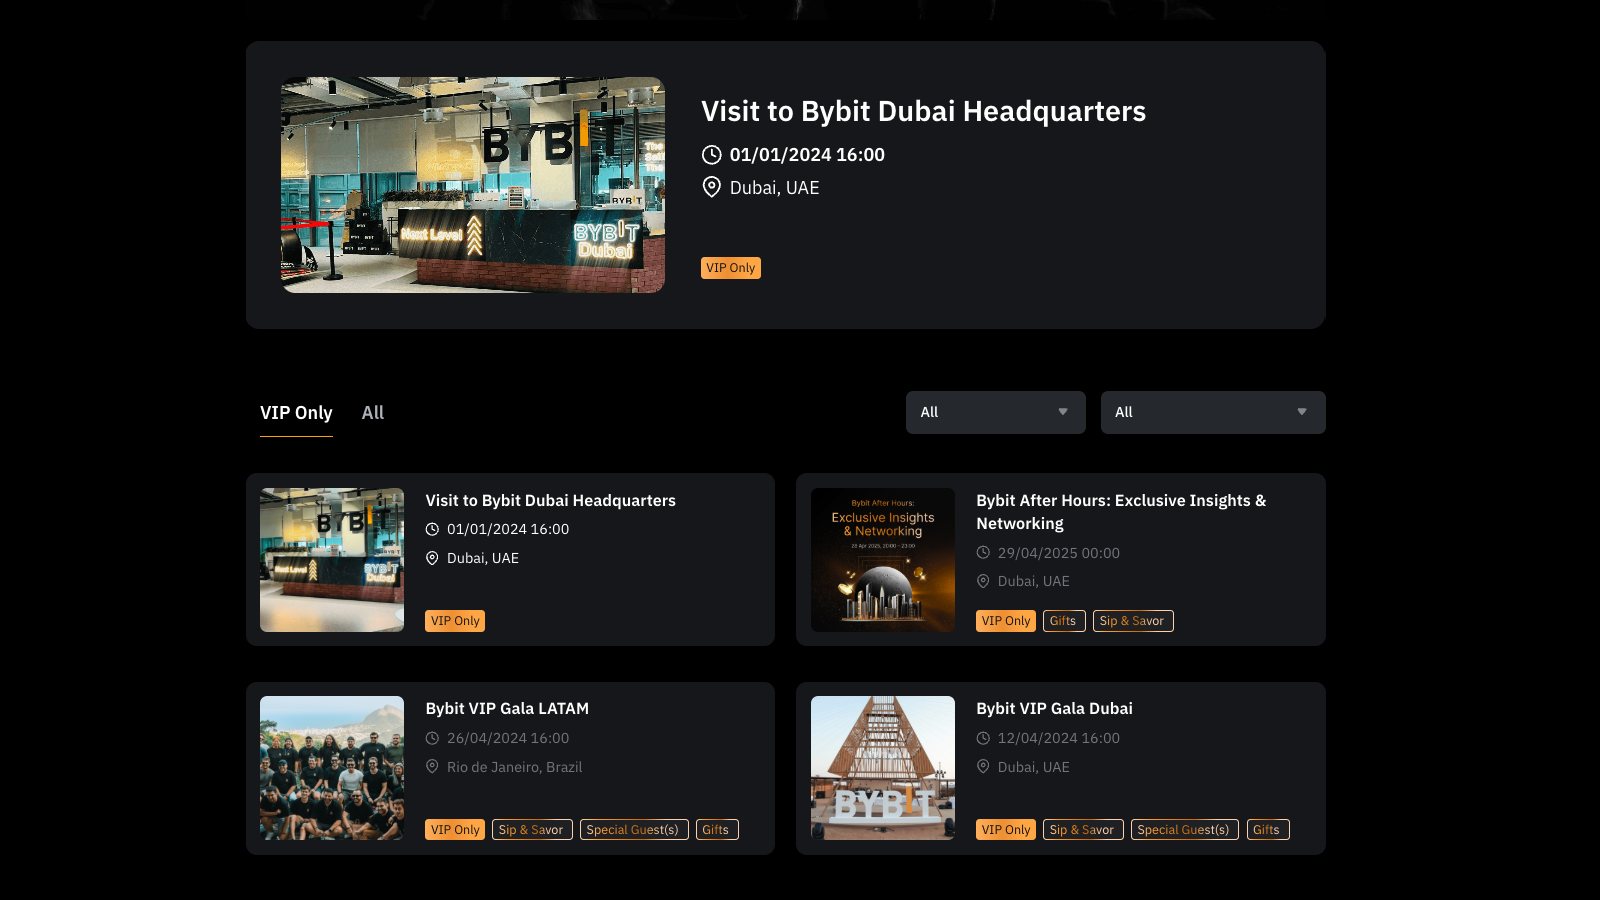This screenshot has width=1600, height=900.
Task: Click the clock icon on Bybit VIP Gala Dubai
Action: (x=983, y=738)
